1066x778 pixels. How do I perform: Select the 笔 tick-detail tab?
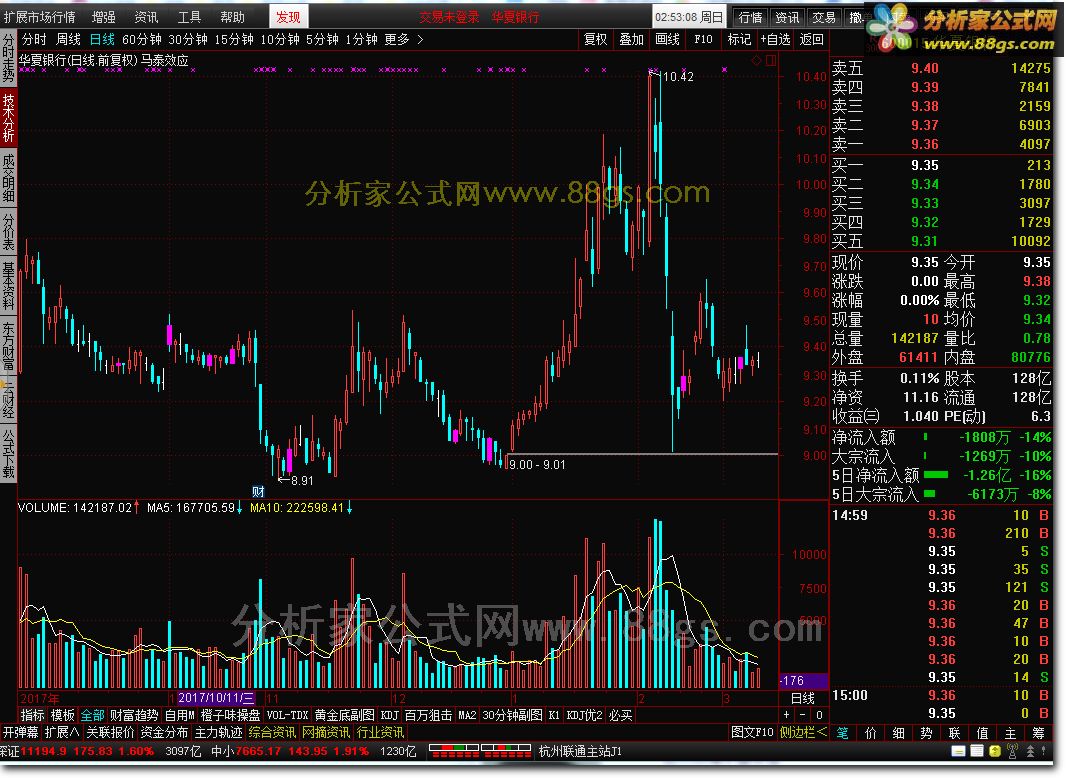point(843,732)
